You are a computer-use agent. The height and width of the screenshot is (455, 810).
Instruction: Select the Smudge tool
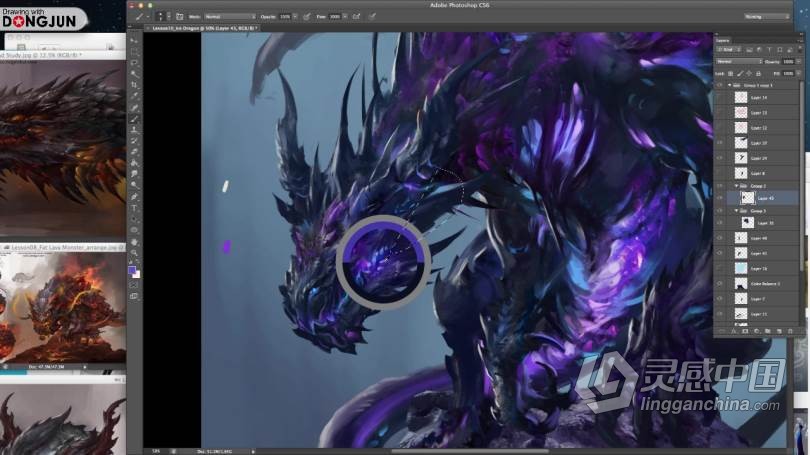click(x=134, y=174)
